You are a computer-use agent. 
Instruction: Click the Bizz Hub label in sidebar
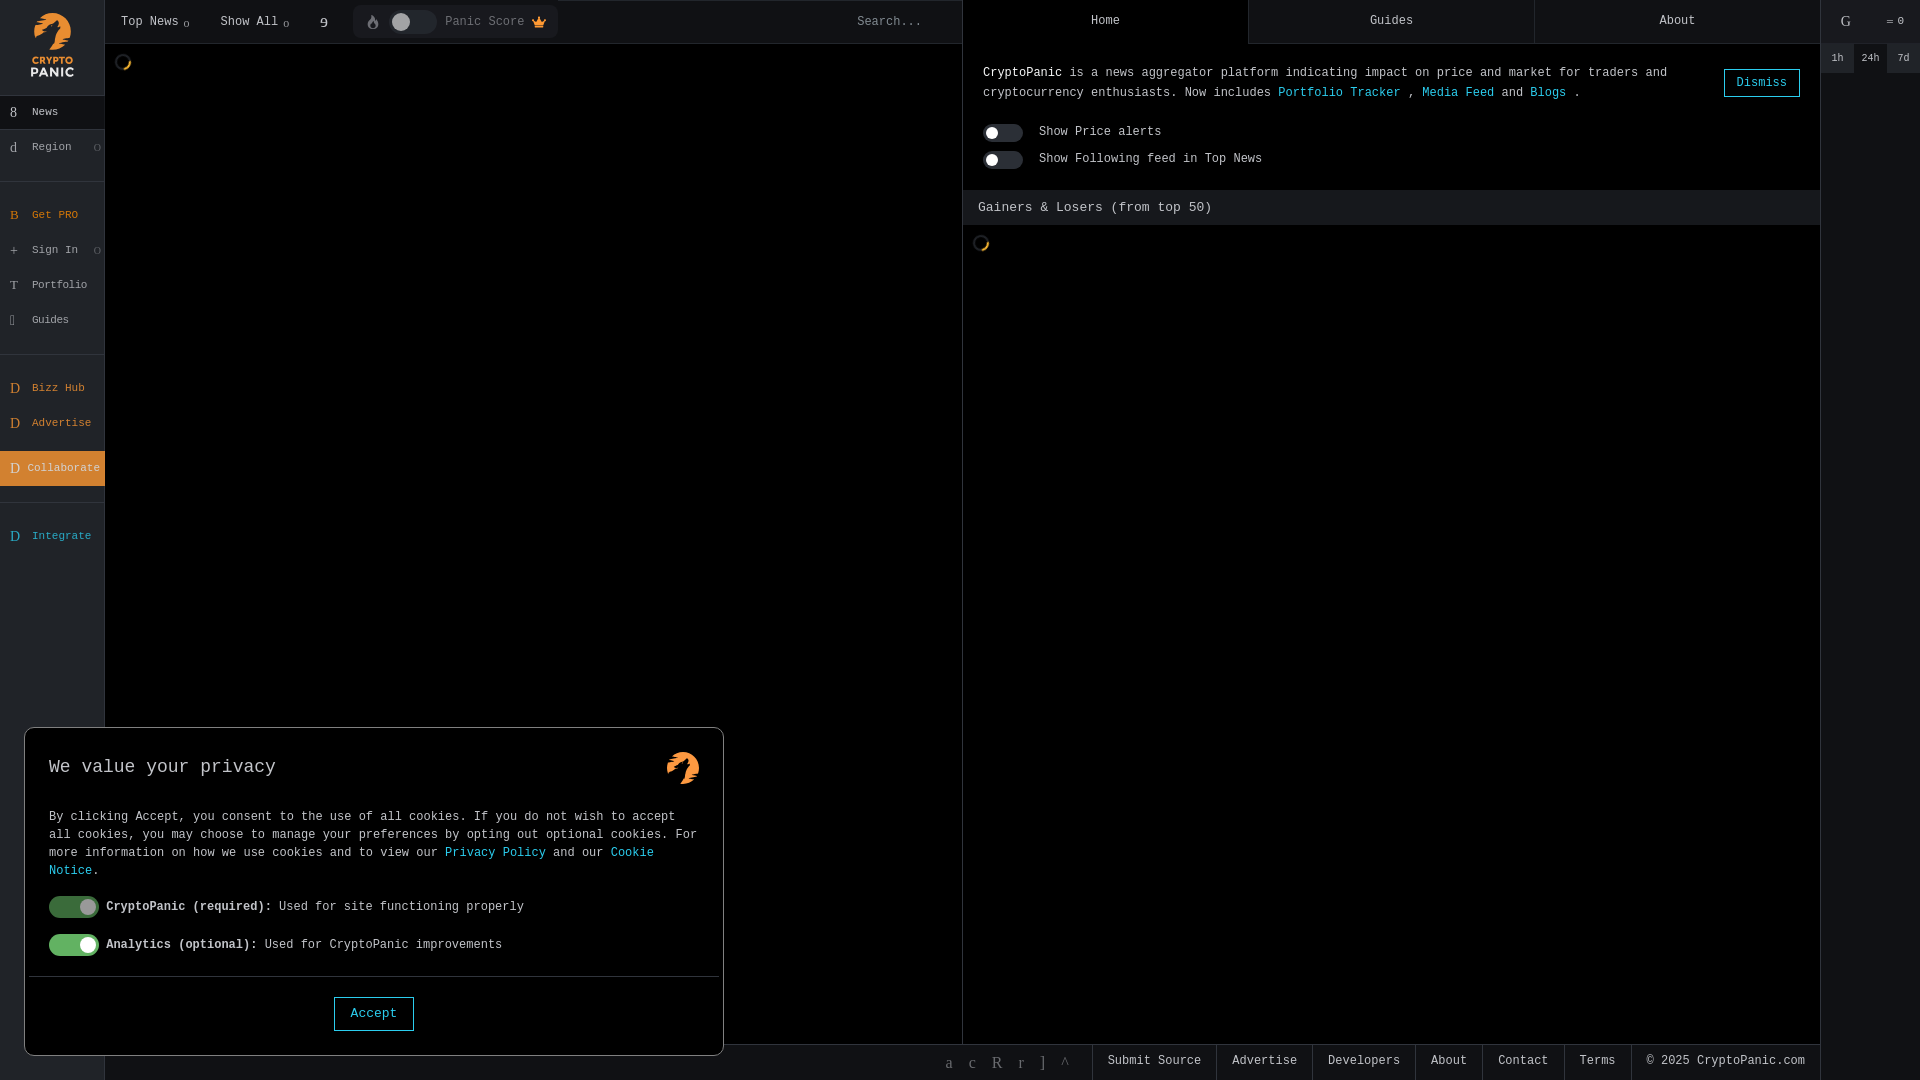pyautogui.click(x=58, y=389)
